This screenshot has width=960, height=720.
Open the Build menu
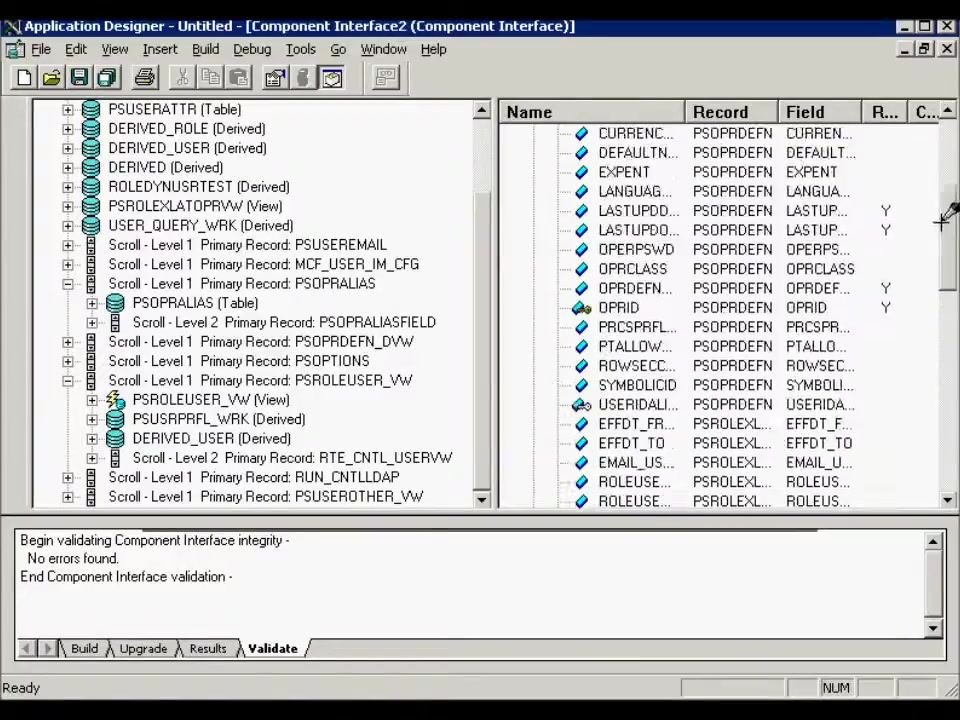pos(205,50)
